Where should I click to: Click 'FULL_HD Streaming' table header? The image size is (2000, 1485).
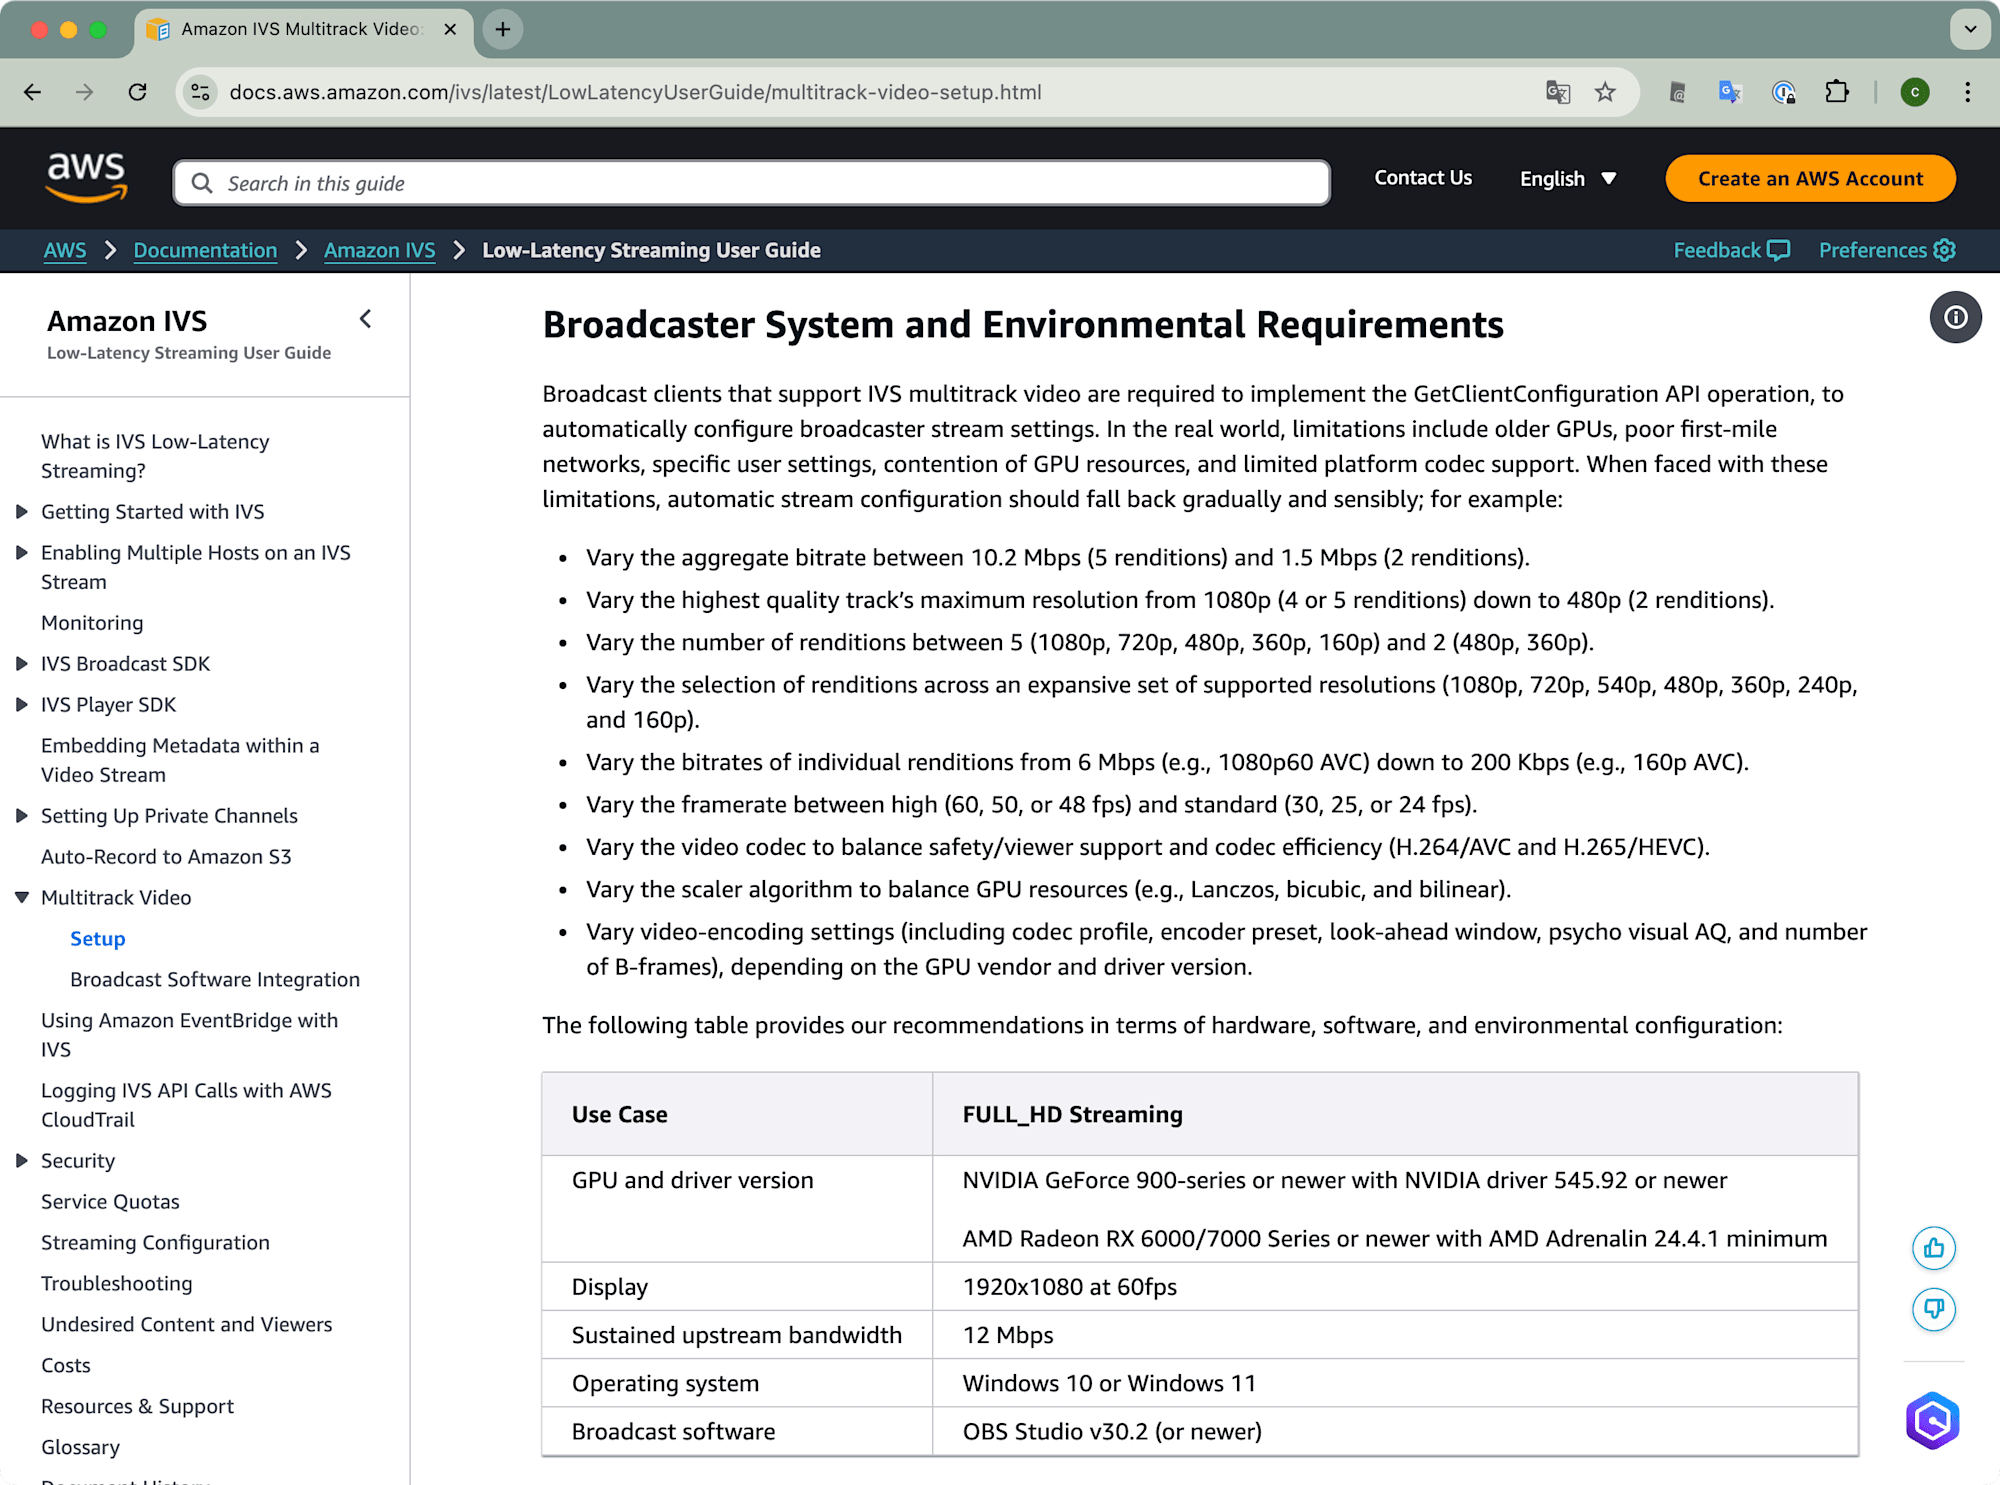1395,1115
